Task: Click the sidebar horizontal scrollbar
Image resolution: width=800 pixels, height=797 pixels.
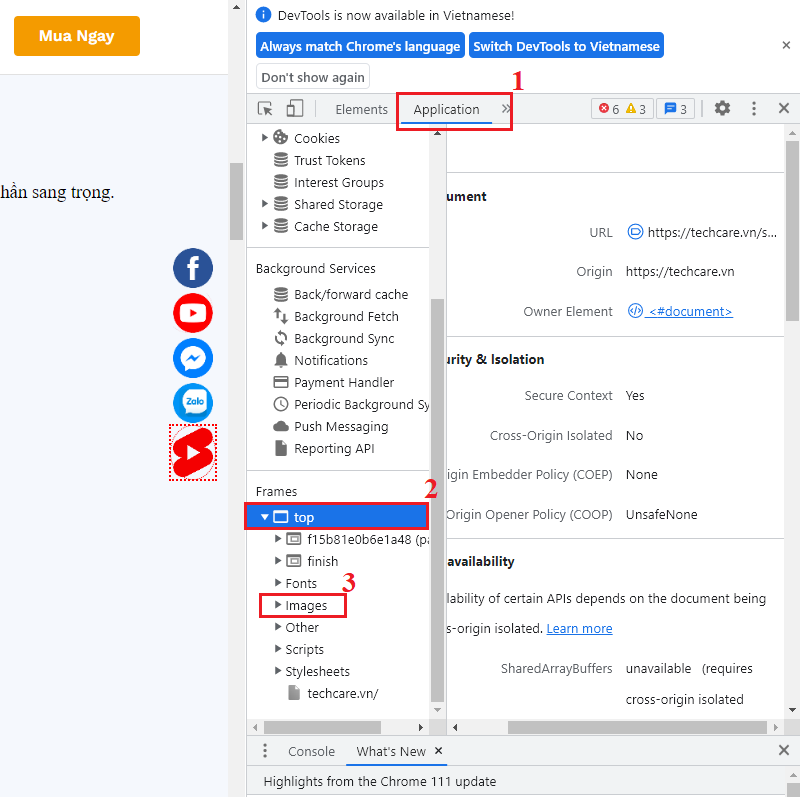Action: point(322,727)
